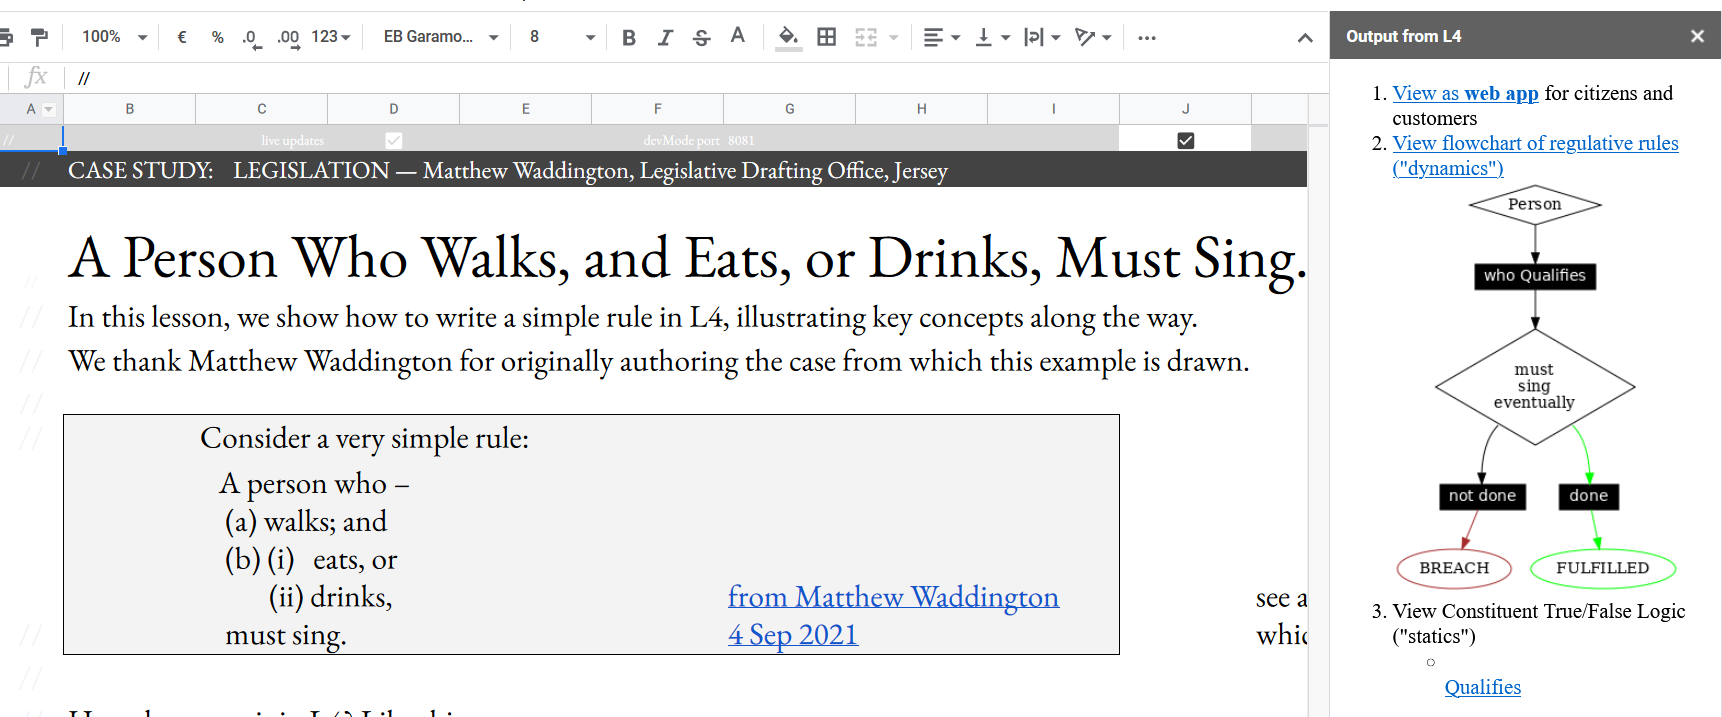The width and height of the screenshot is (1722, 717).
Task: Open the 'from Matthew Waddington' link
Action: (x=893, y=597)
